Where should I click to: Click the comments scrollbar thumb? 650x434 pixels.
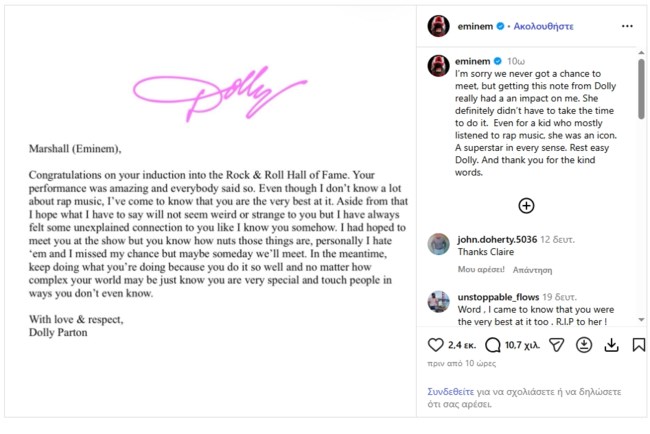641,89
